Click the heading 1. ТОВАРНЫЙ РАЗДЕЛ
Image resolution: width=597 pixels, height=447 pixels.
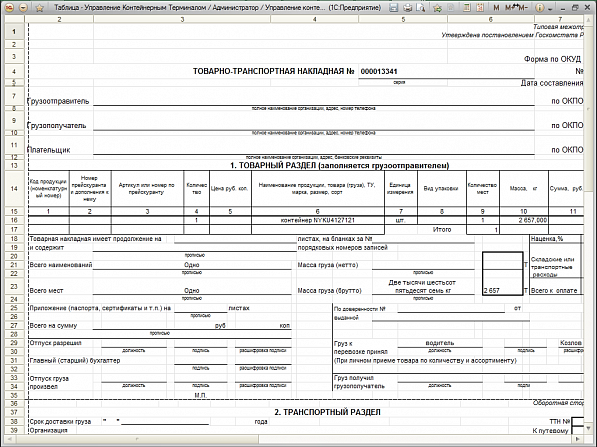pos(340,166)
